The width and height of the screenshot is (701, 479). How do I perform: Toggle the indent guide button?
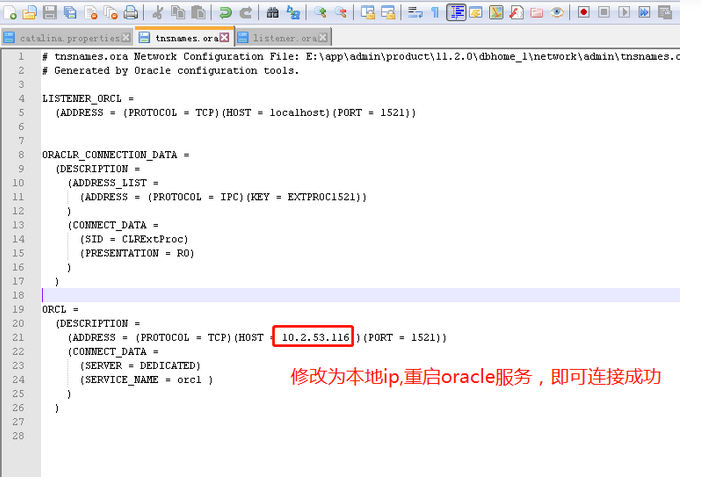coord(456,13)
